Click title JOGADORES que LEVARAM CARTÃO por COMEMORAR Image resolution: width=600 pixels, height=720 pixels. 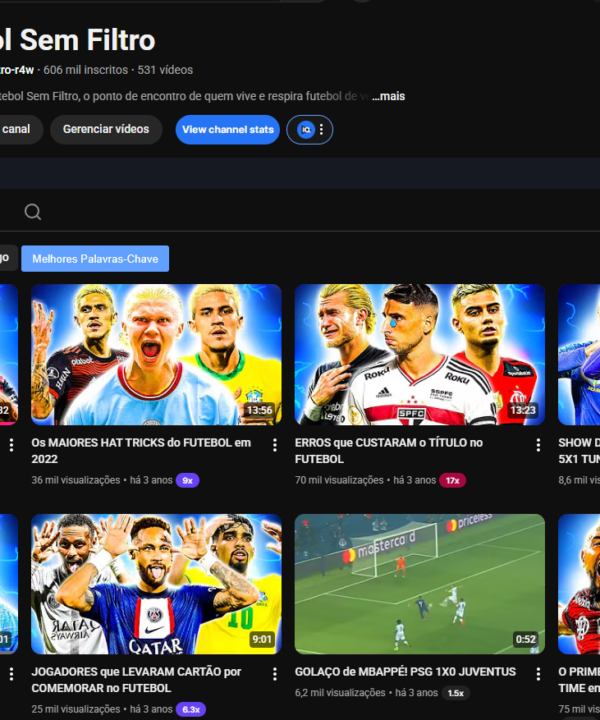point(136,680)
